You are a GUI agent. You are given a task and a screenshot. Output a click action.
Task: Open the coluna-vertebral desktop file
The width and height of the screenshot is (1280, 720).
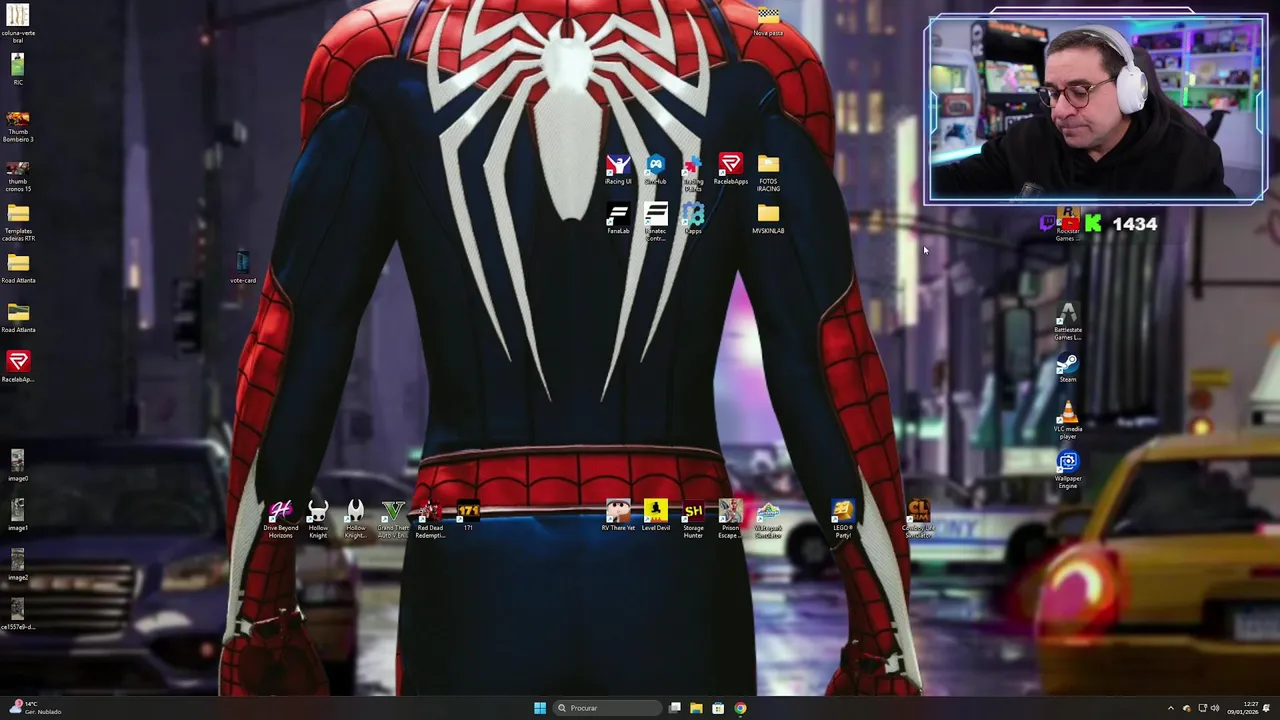18,24
